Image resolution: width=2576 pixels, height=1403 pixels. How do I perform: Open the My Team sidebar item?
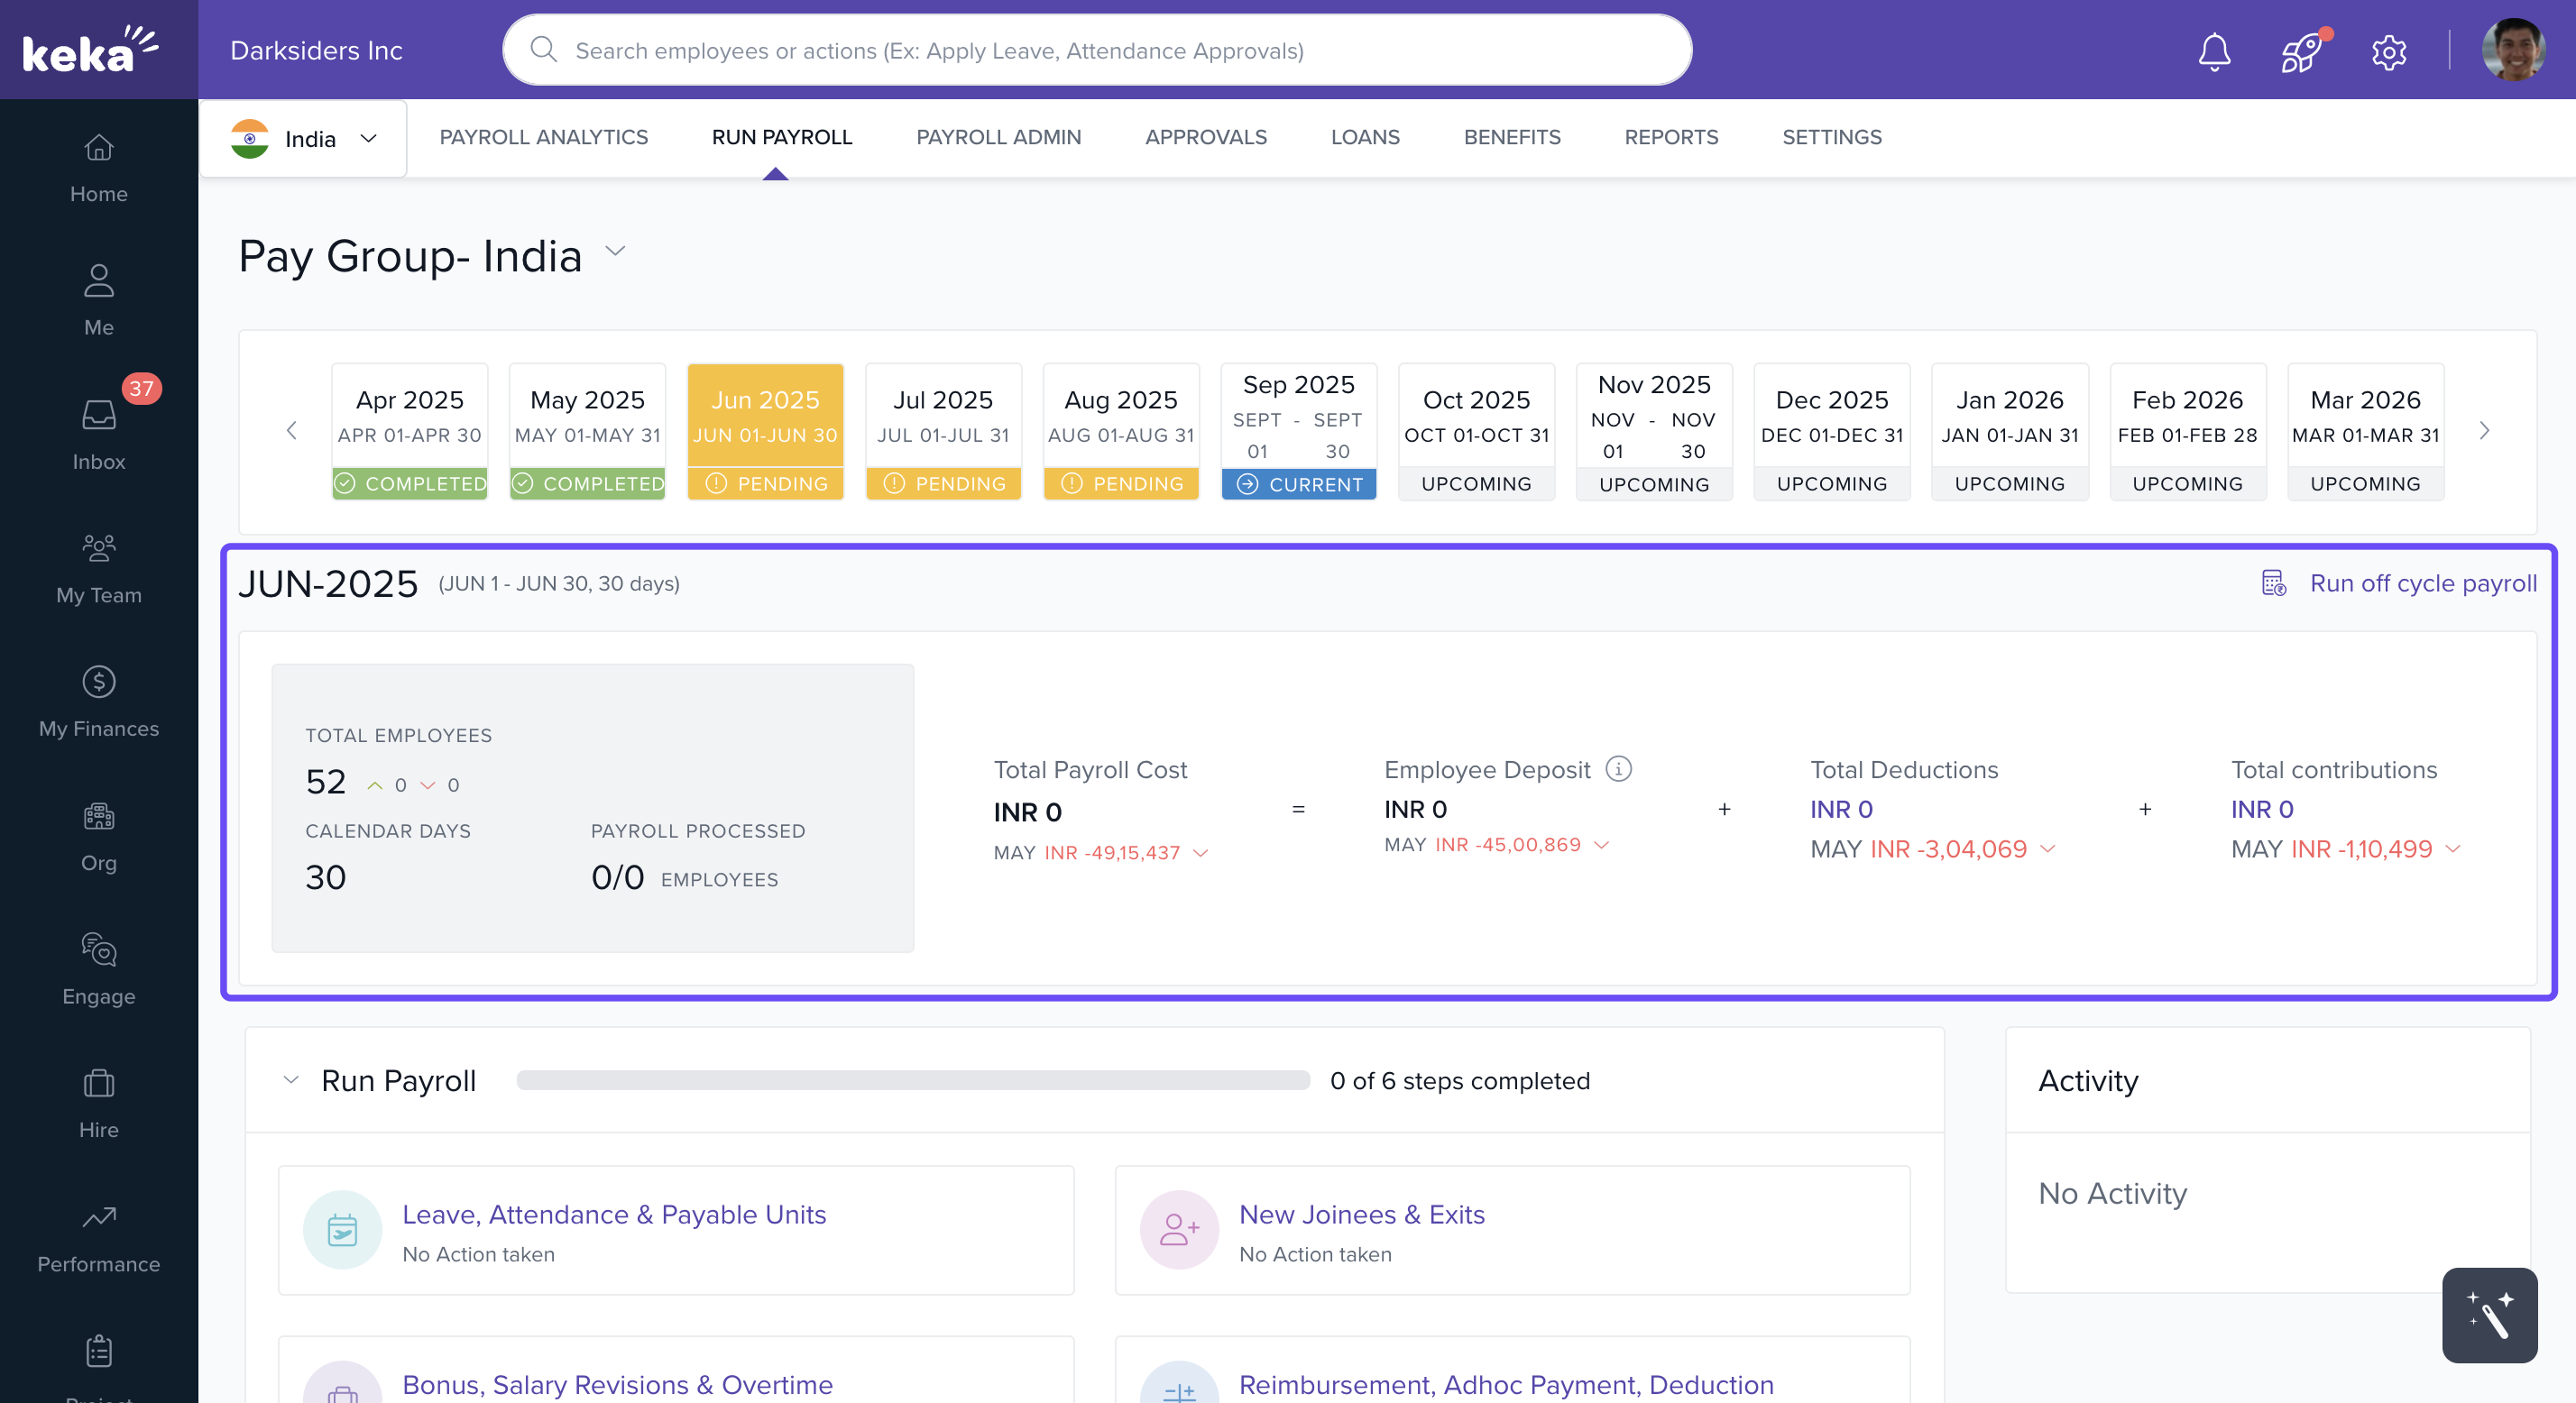[98, 567]
